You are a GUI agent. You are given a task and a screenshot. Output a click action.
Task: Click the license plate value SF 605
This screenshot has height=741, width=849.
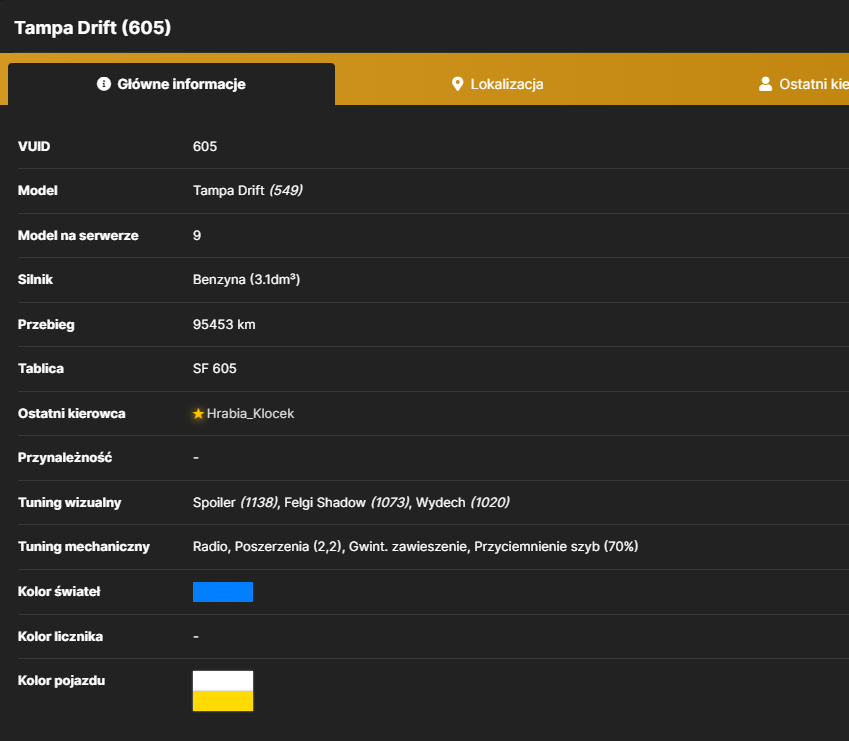pos(214,369)
